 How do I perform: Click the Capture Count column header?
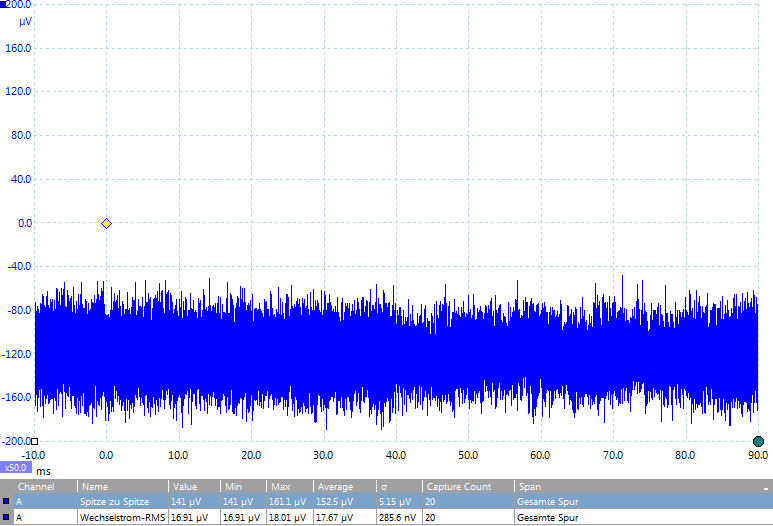click(468, 487)
